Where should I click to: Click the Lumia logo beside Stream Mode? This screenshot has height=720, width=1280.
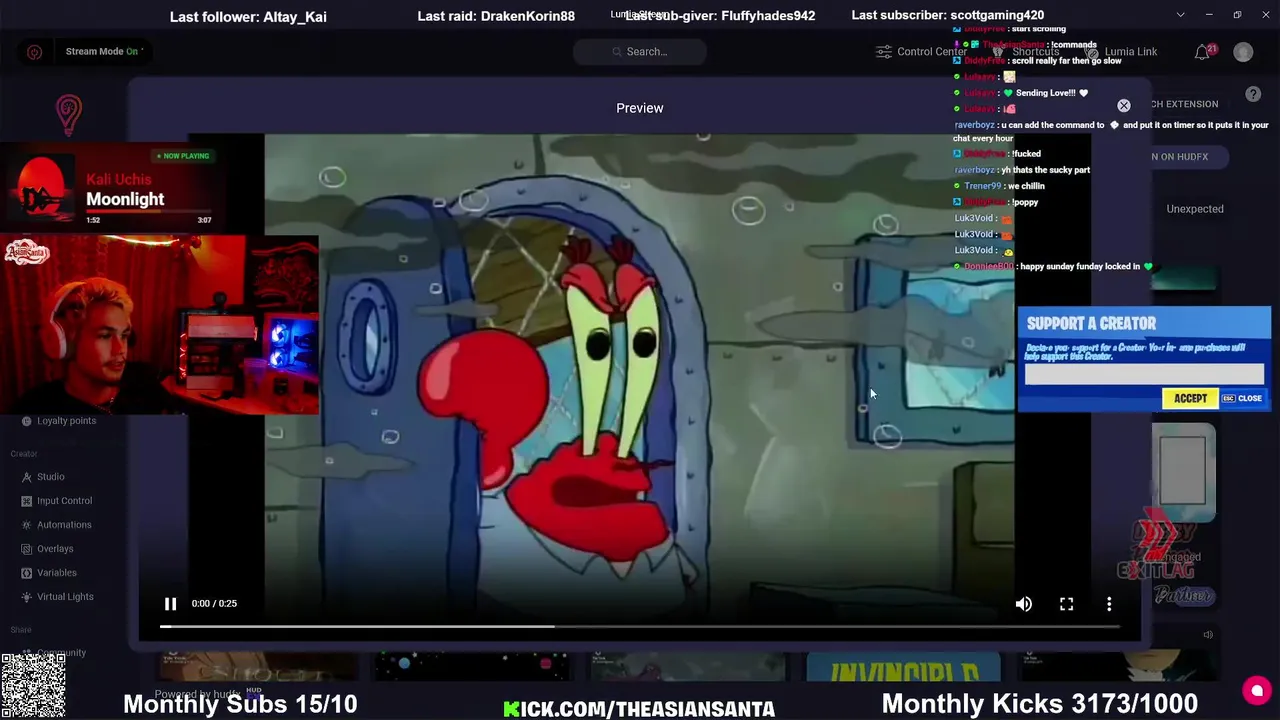click(34, 52)
